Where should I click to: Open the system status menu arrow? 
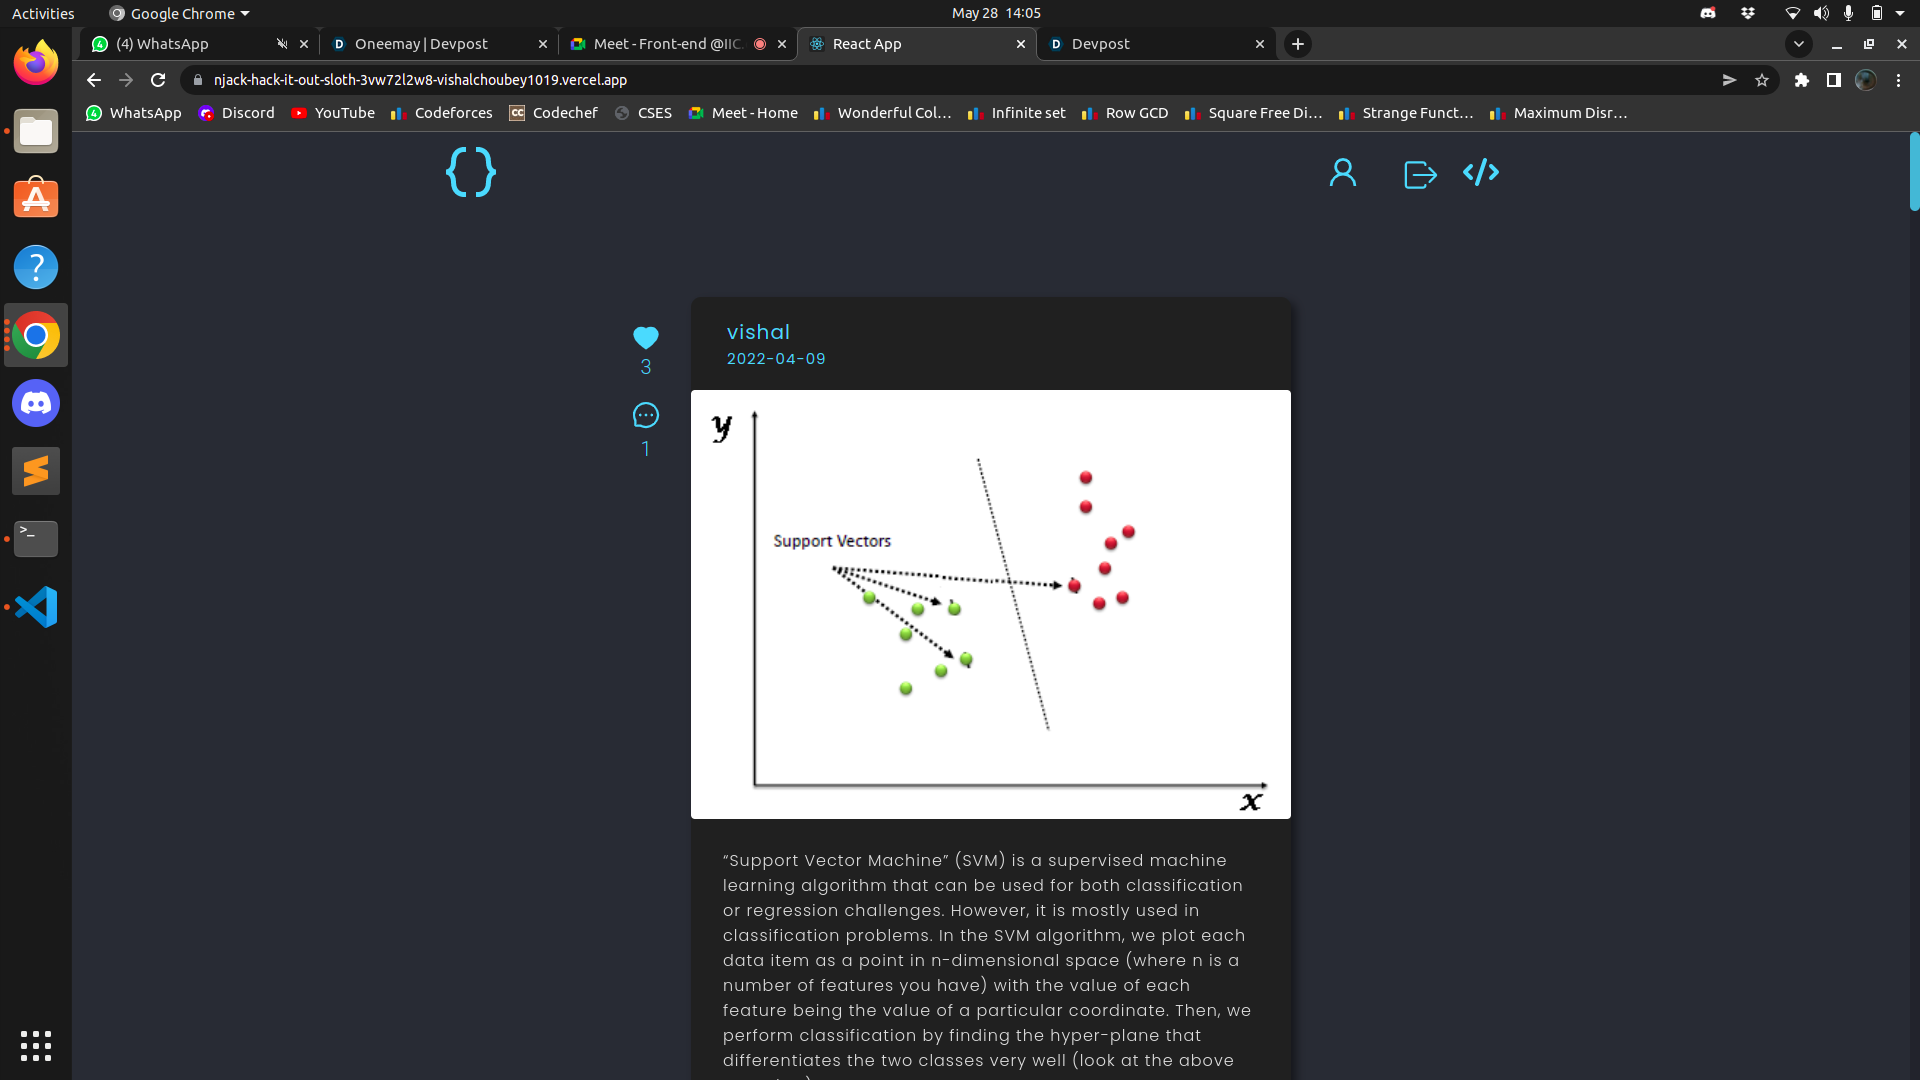[x=1900, y=13]
